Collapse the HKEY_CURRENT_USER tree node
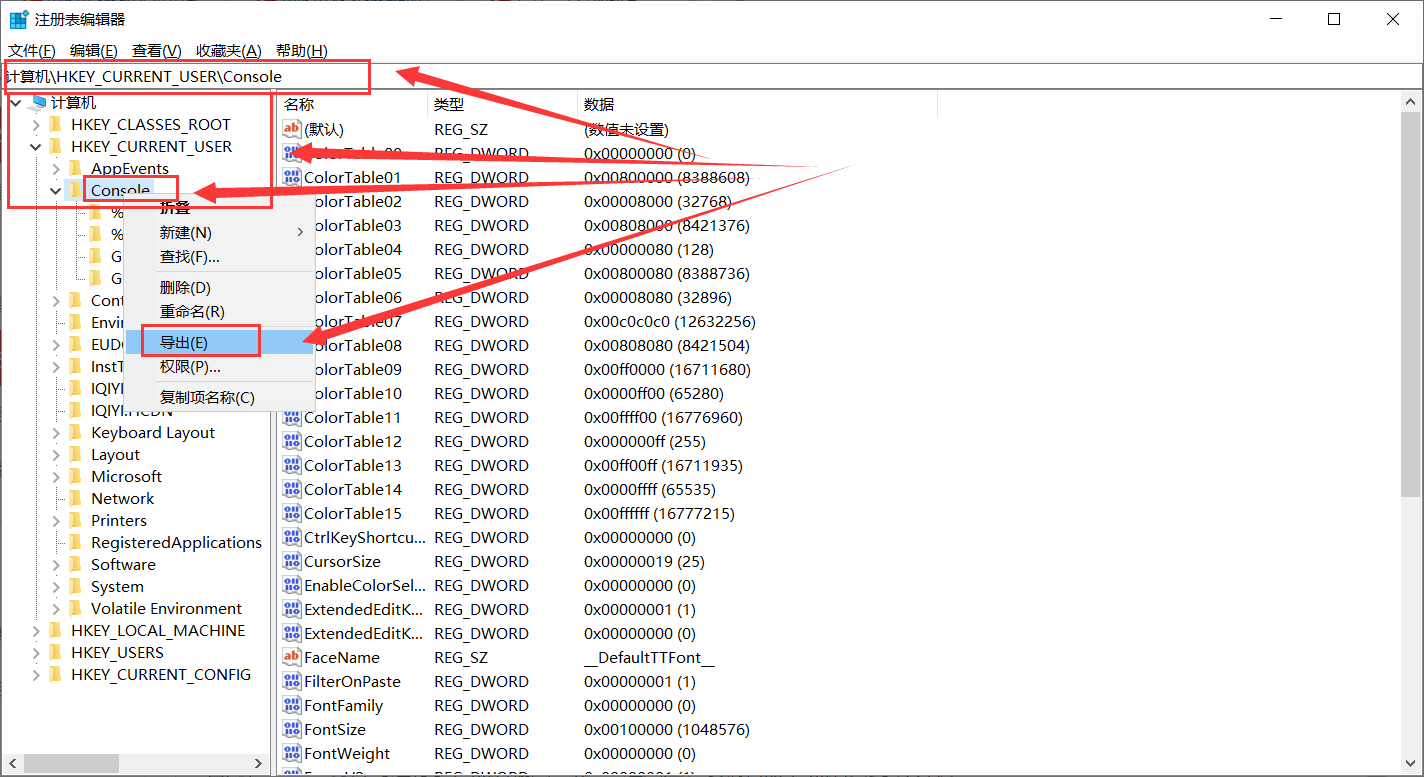The width and height of the screenshot is (1424, 777). coord(36,147)
